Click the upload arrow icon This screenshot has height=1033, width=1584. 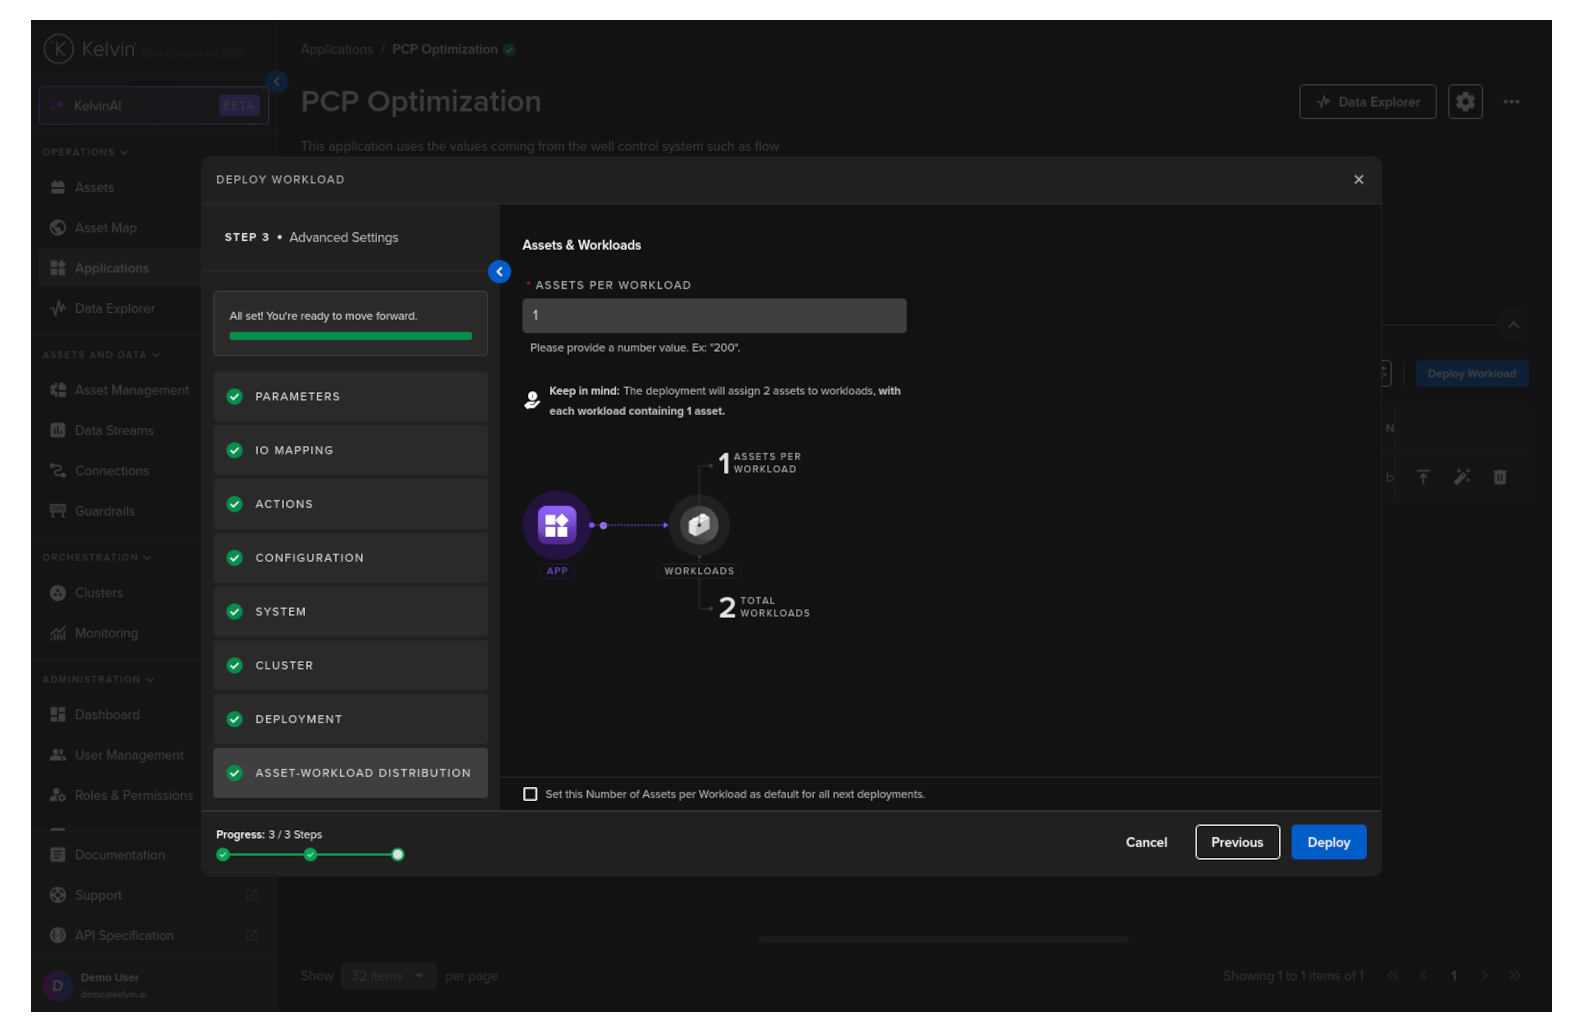click(x=1423, y=478)
